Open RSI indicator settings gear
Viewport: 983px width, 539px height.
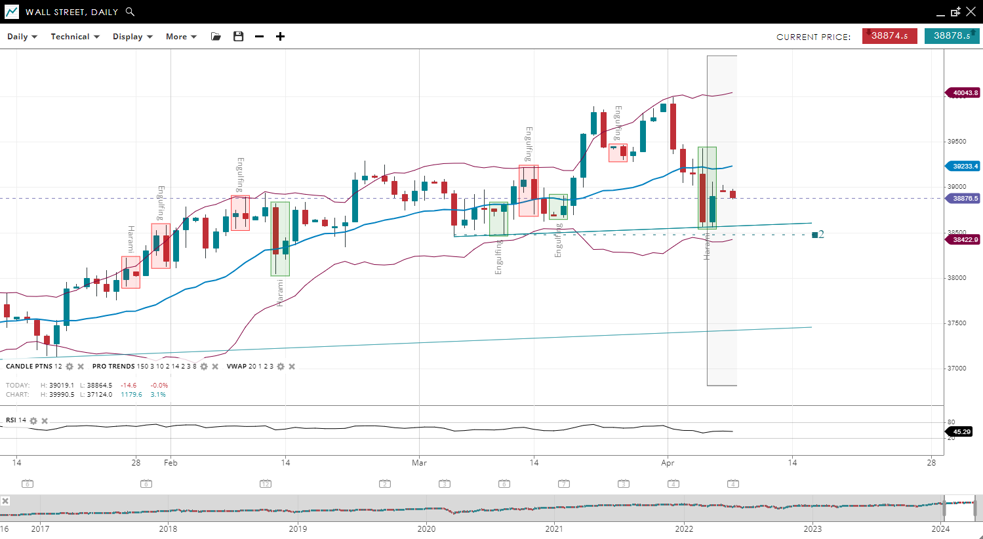pos(33,421)
